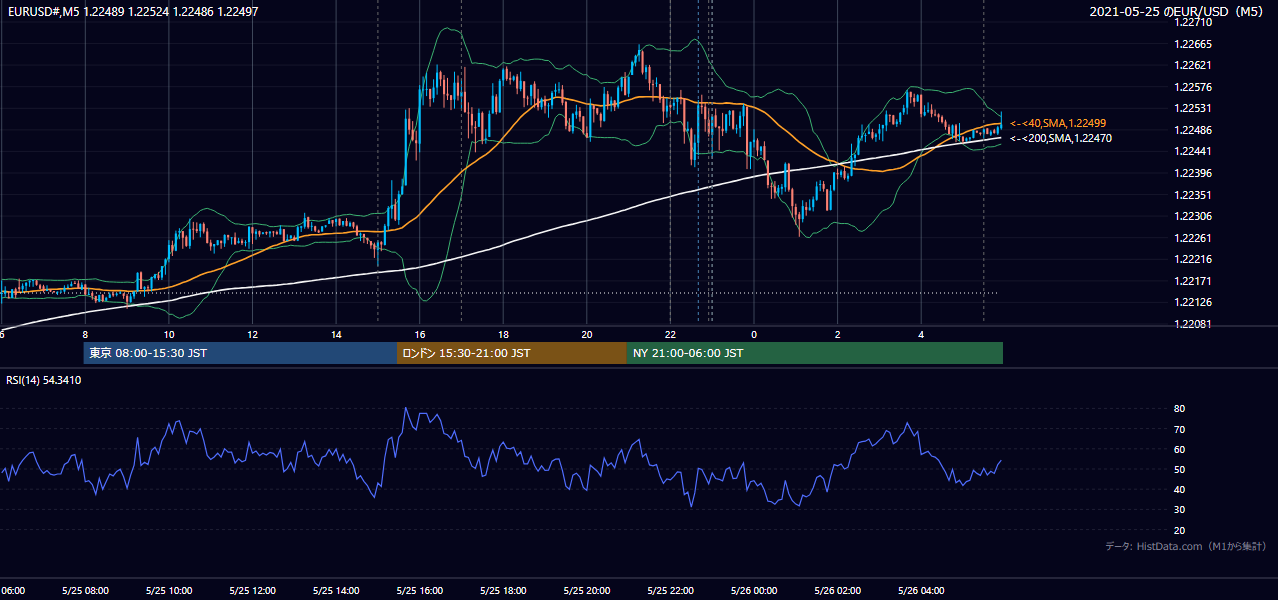Click the 5/25 20:00 time axis label
Image resolution: width=1278 pixels, height=600 pixels.
click(x=587, y=591)
